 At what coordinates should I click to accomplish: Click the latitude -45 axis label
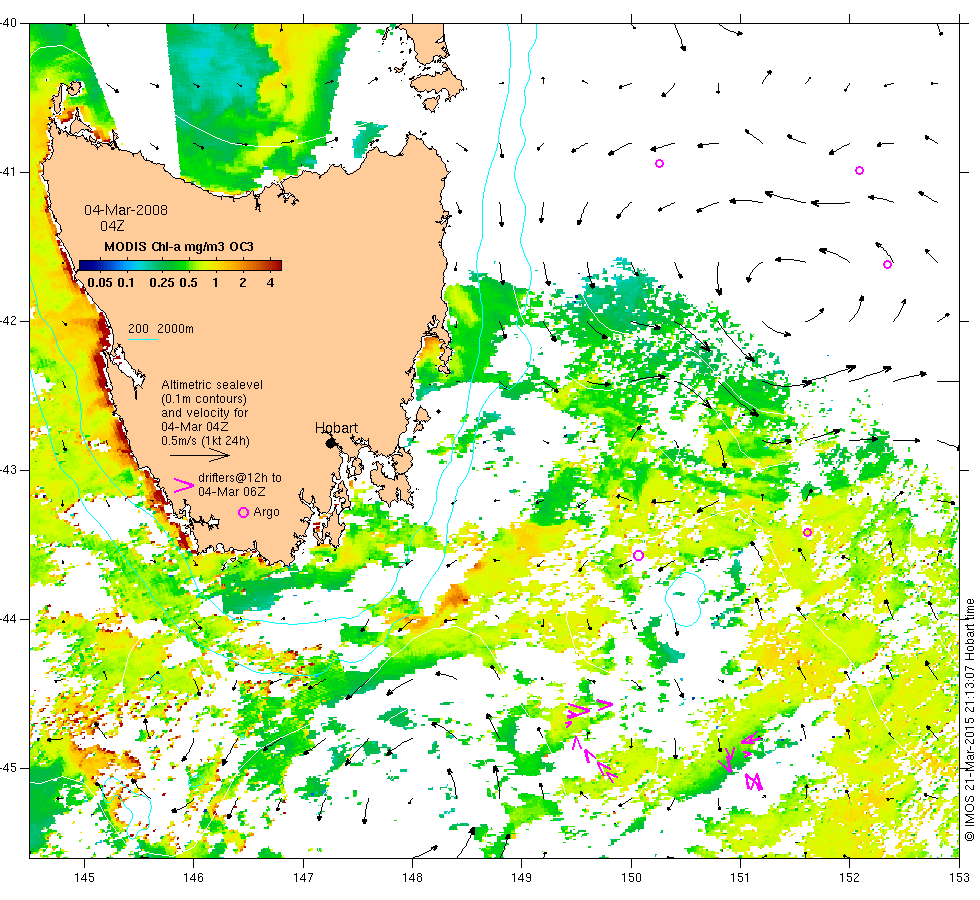(x=8, y=768)
